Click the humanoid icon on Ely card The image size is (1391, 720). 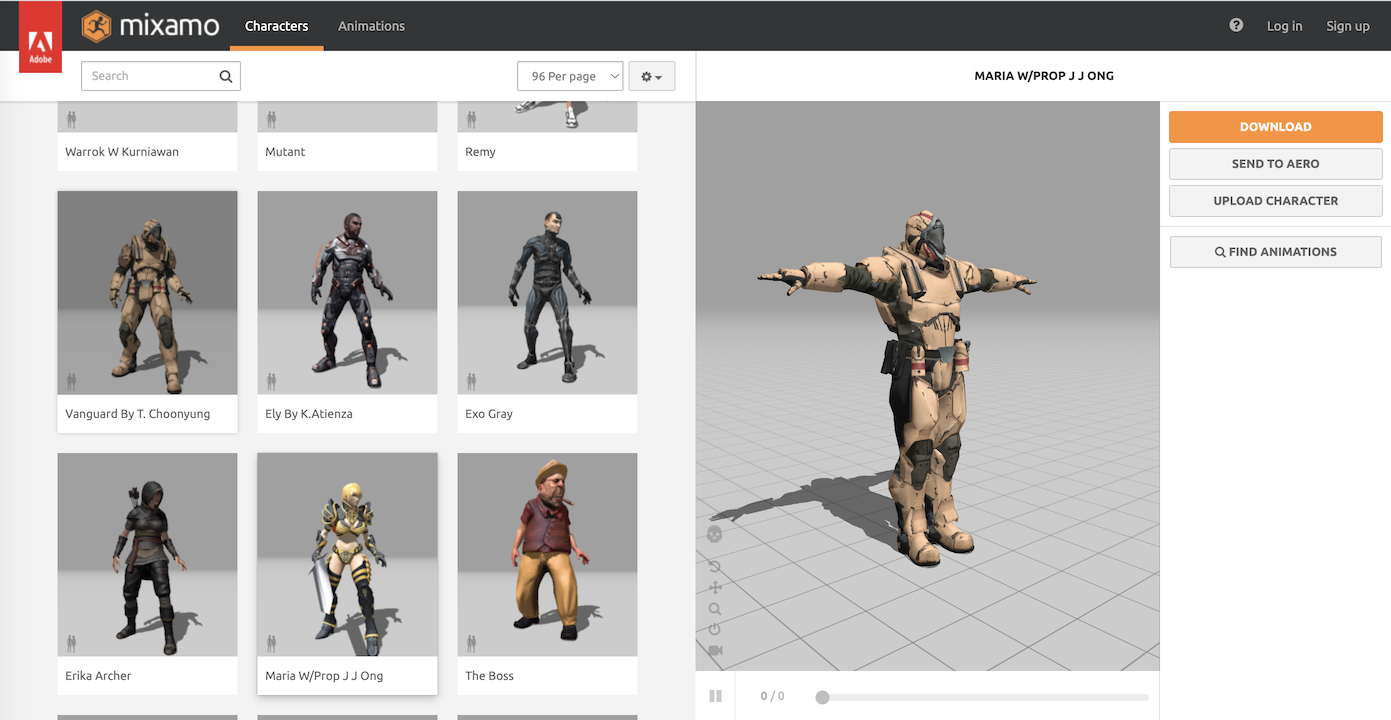(x=271, y=381)
